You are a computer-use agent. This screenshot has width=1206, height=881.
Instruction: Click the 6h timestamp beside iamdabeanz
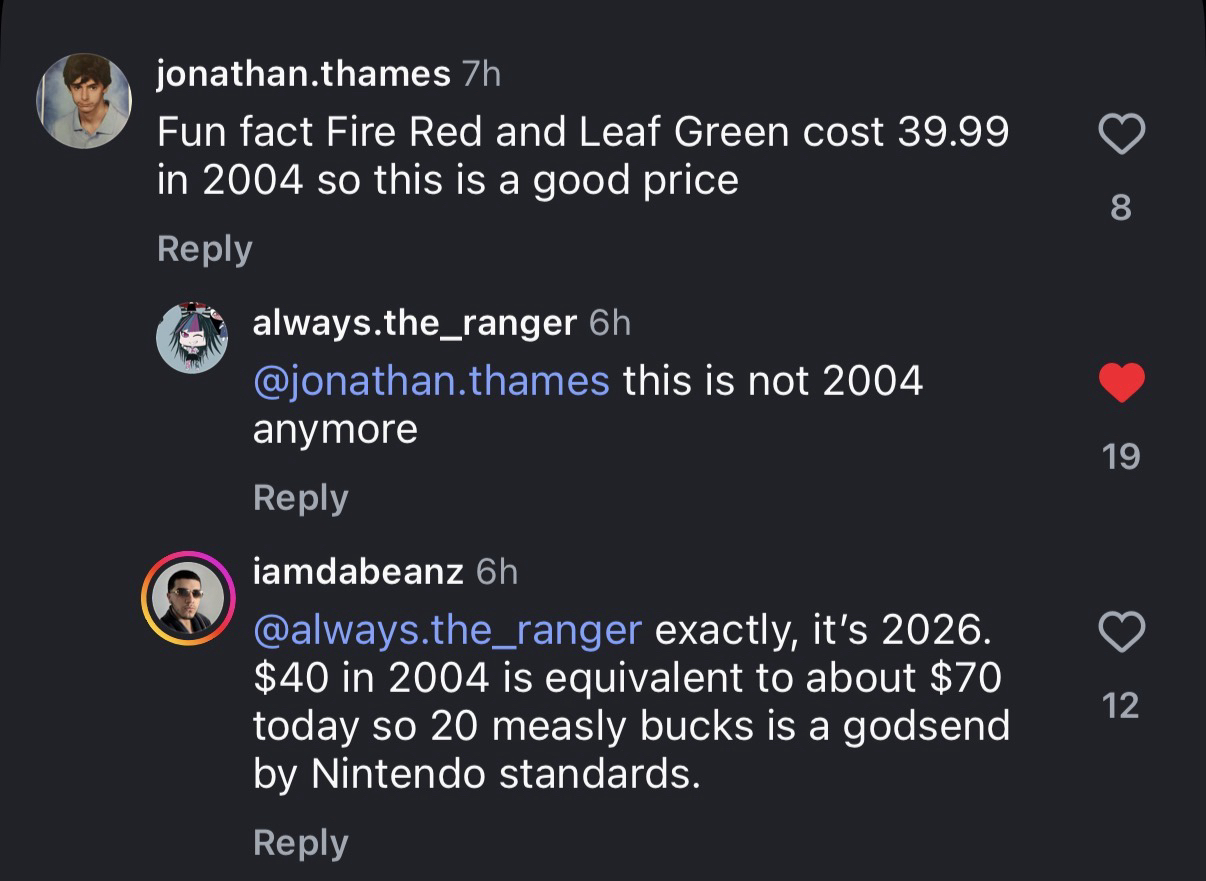497,571
